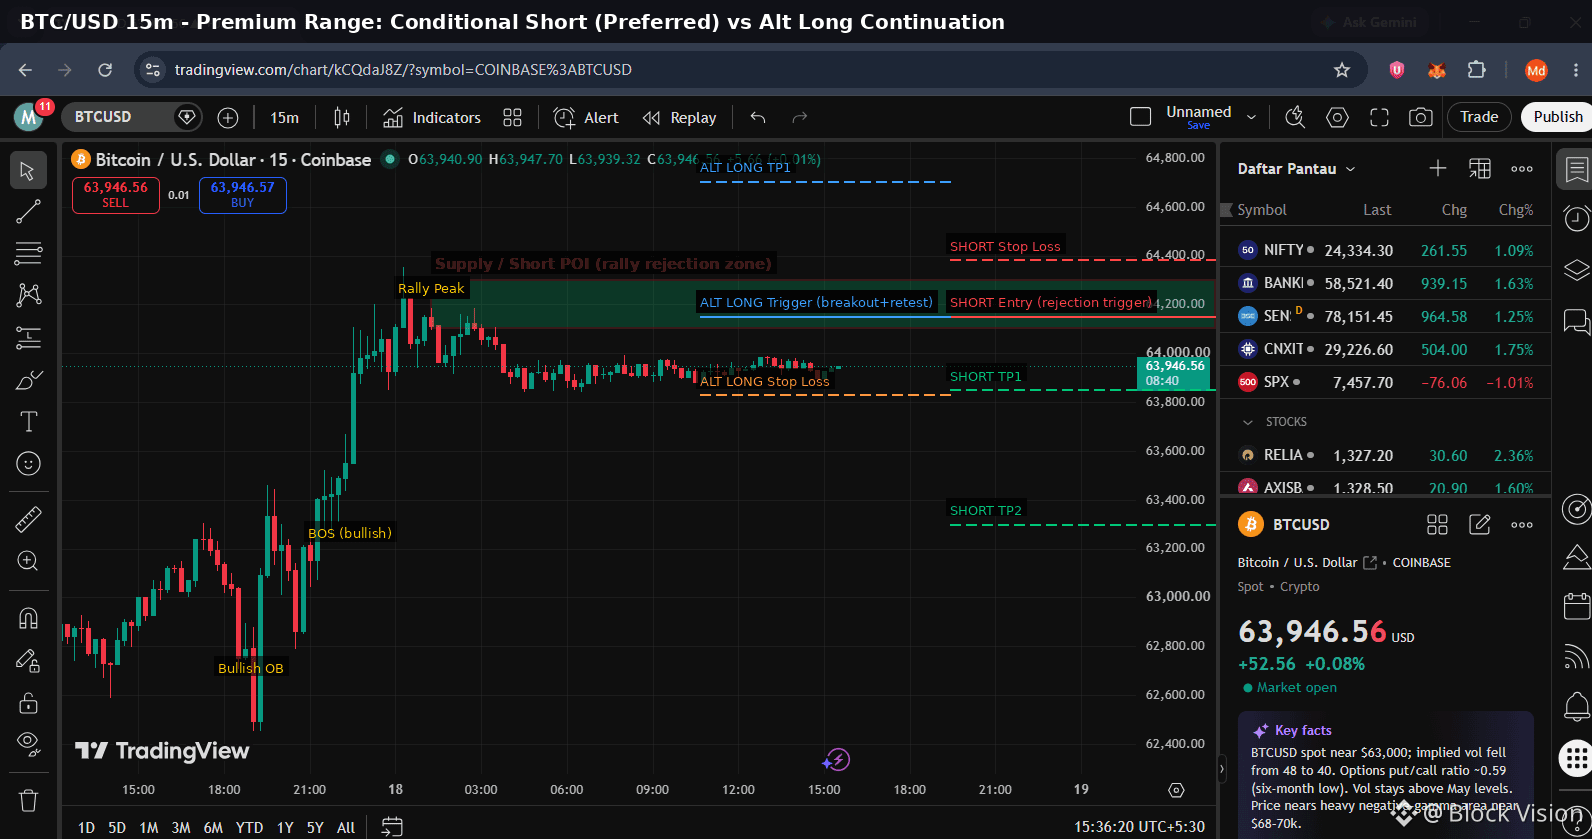The height and width of the screenshot is (839, 1592).
Task: Open the forecasting and measurement tools
Action: 28,338
